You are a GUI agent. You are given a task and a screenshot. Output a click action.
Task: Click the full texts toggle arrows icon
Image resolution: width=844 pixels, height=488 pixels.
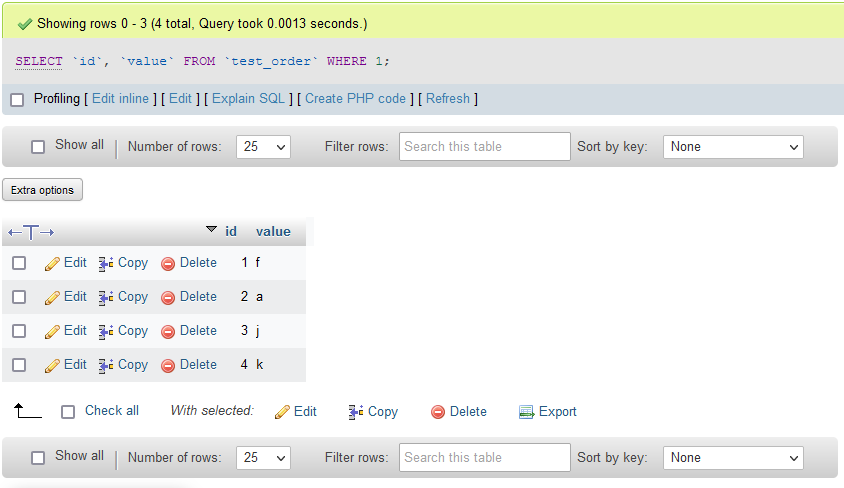pos(31,232)
